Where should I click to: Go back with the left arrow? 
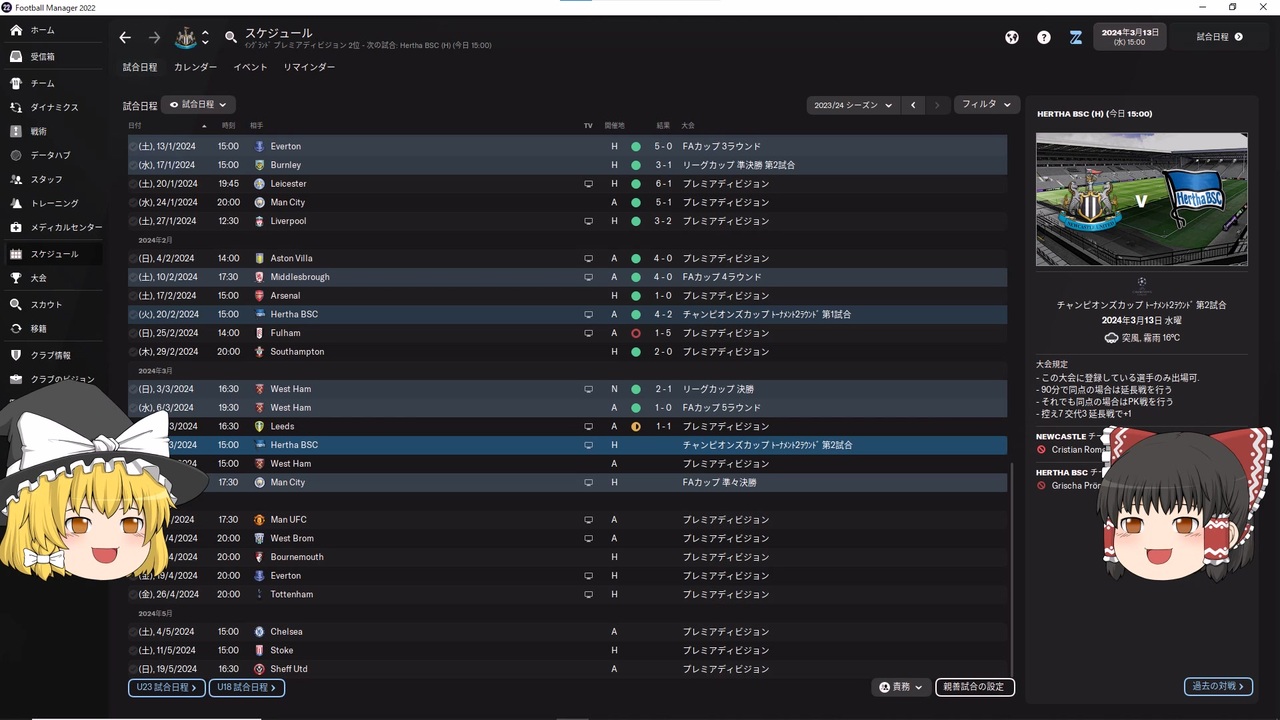point(125,37)
